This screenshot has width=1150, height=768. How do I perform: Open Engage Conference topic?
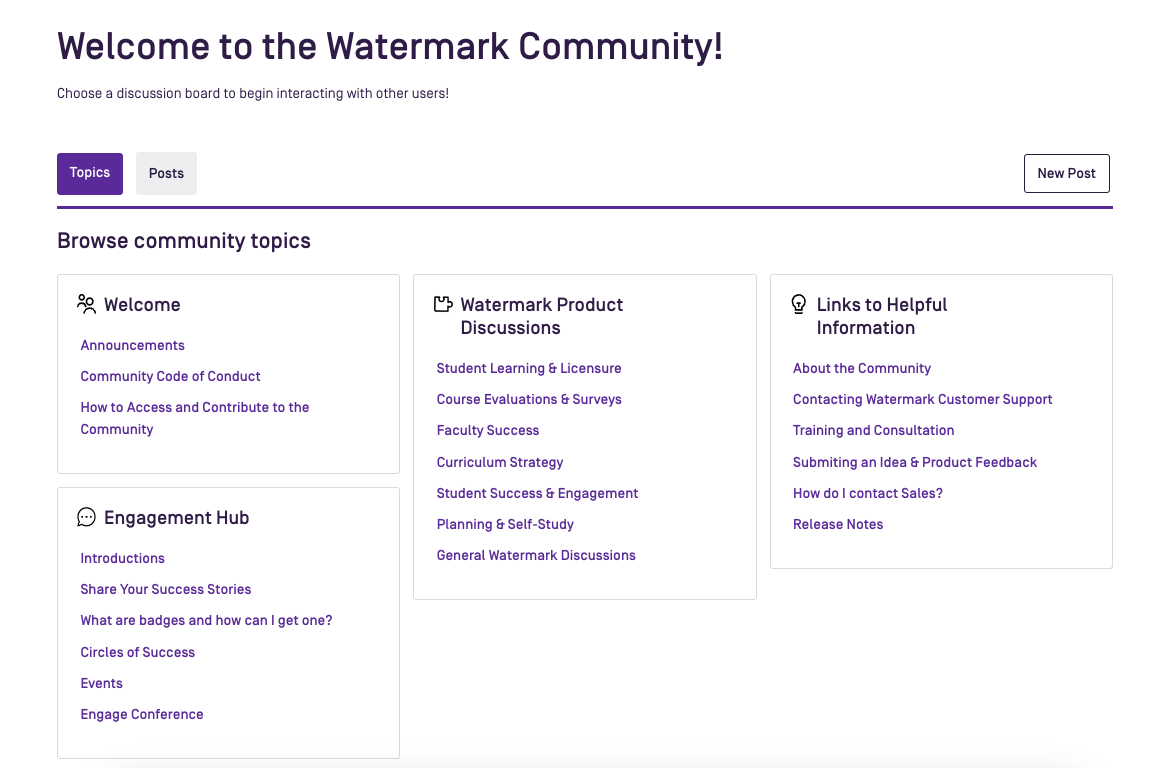pyautogui.click(x=142, y=714)
